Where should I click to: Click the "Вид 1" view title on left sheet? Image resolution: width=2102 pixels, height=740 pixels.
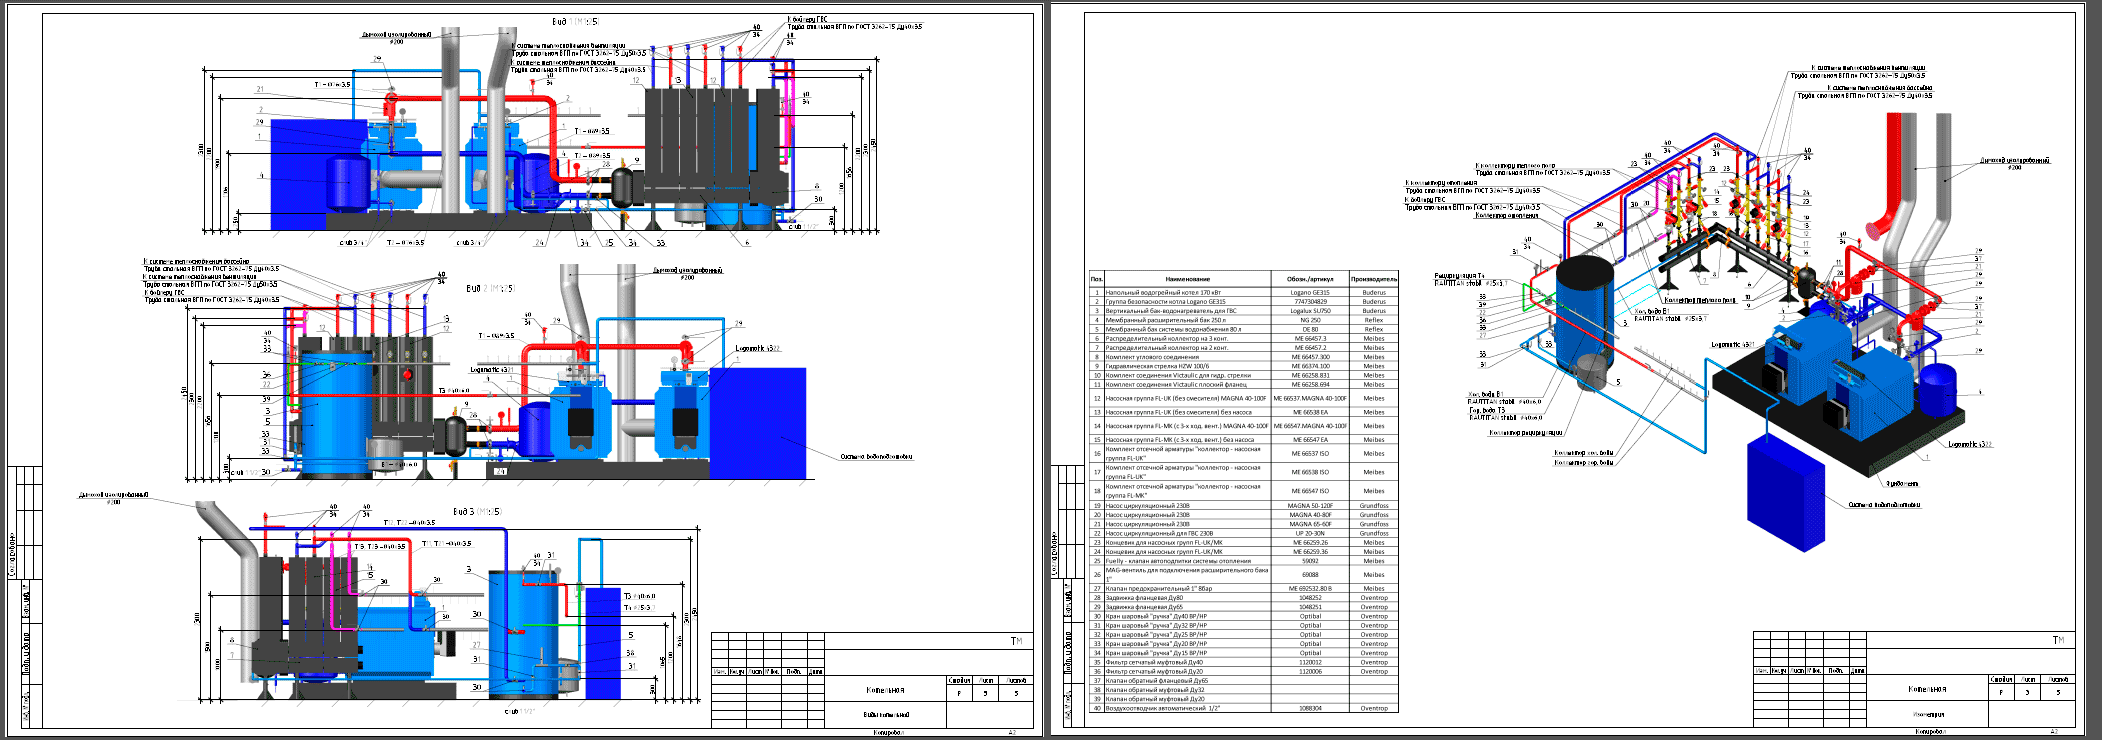click(x=576, y=21)
